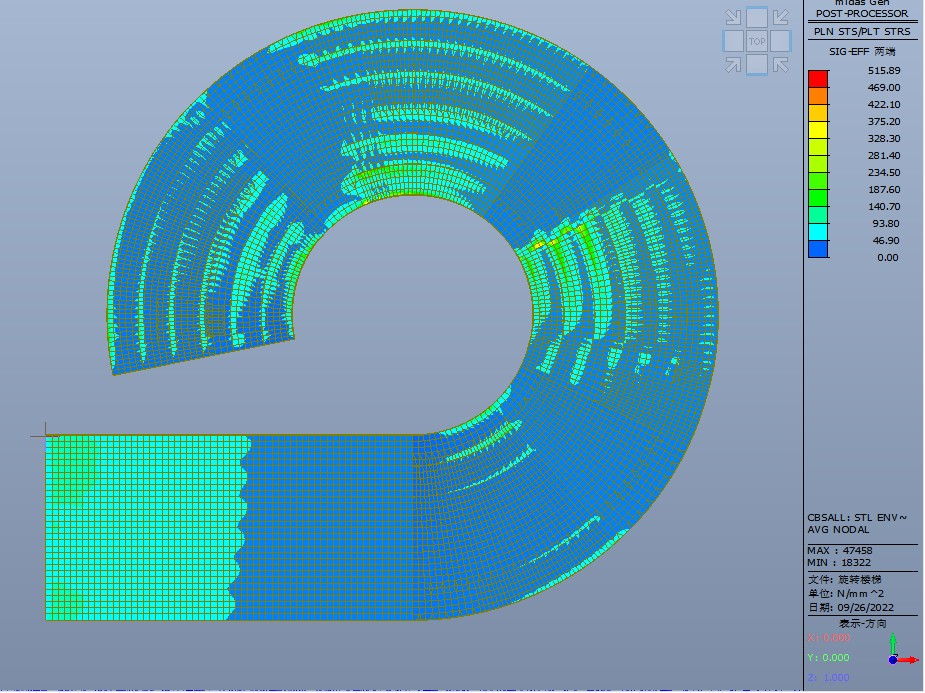Click the Z: 1.000 direction value

coord(828,678)
